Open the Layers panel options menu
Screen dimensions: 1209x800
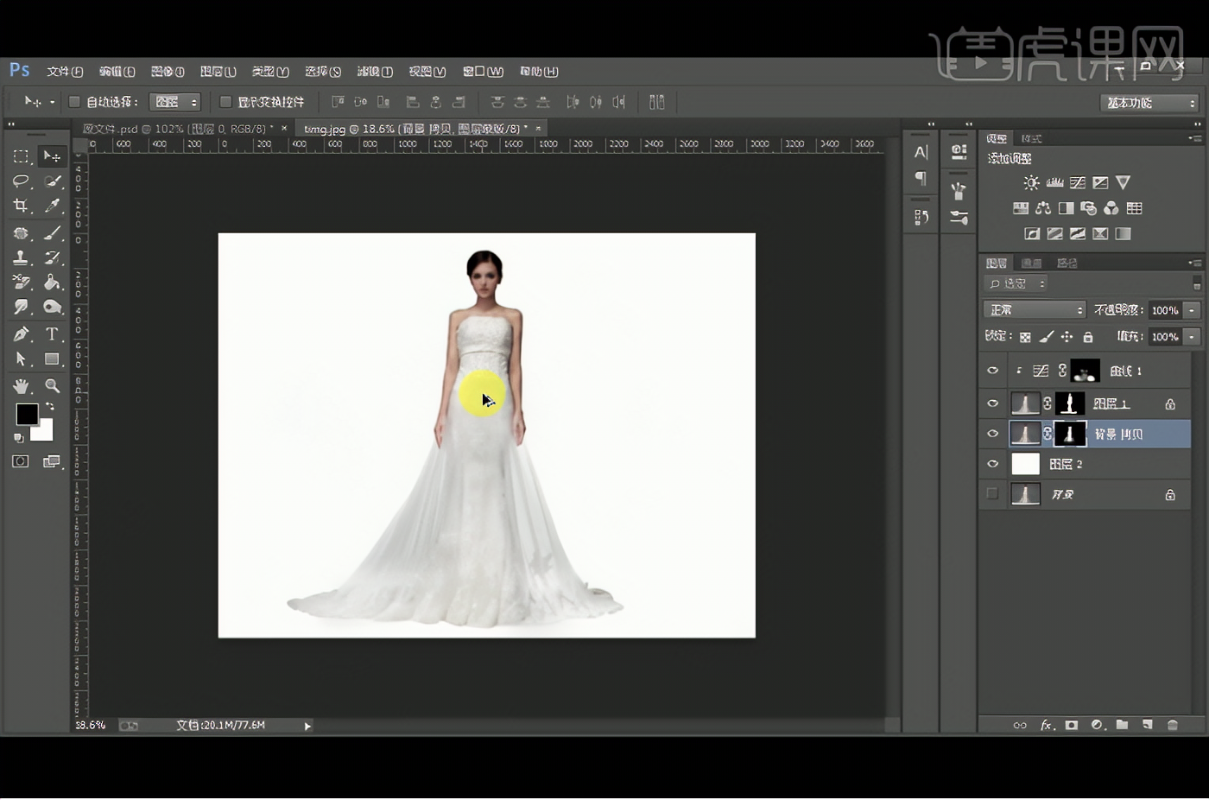(1195, 263)
